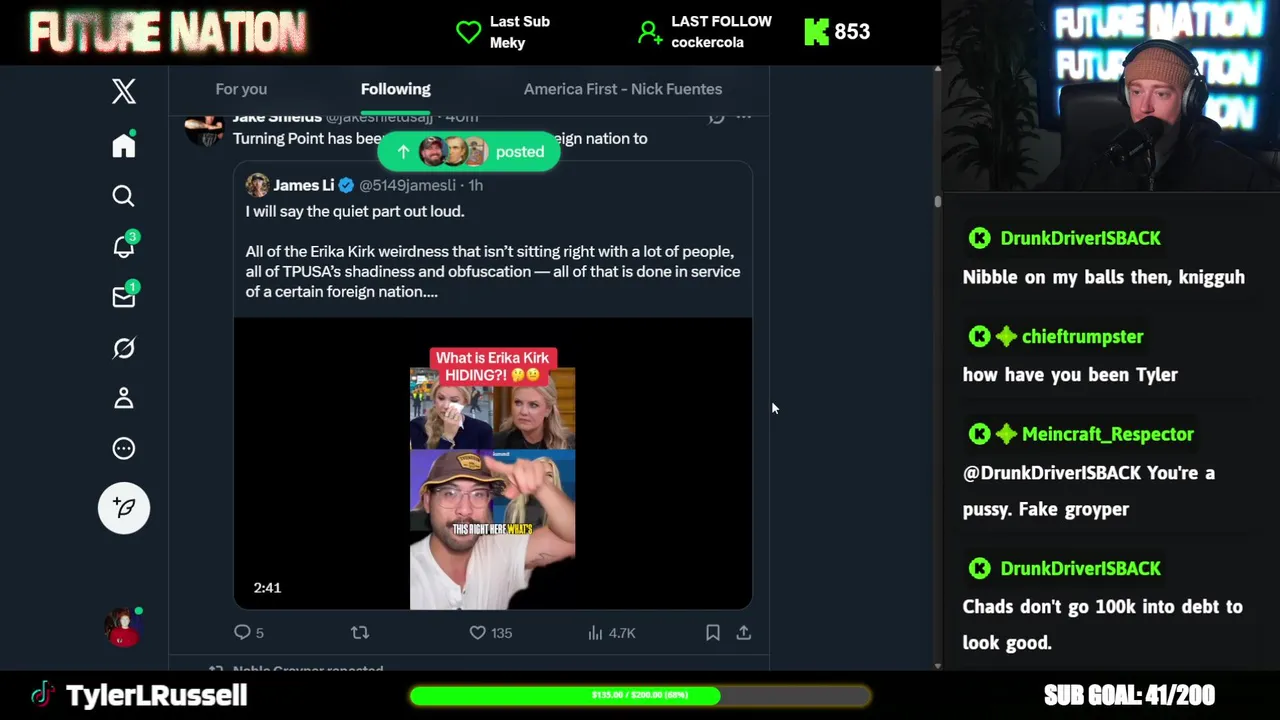Select the America First - Nick Fuentes tab
Screen dimensions: 1280x720
click(623, 89)
